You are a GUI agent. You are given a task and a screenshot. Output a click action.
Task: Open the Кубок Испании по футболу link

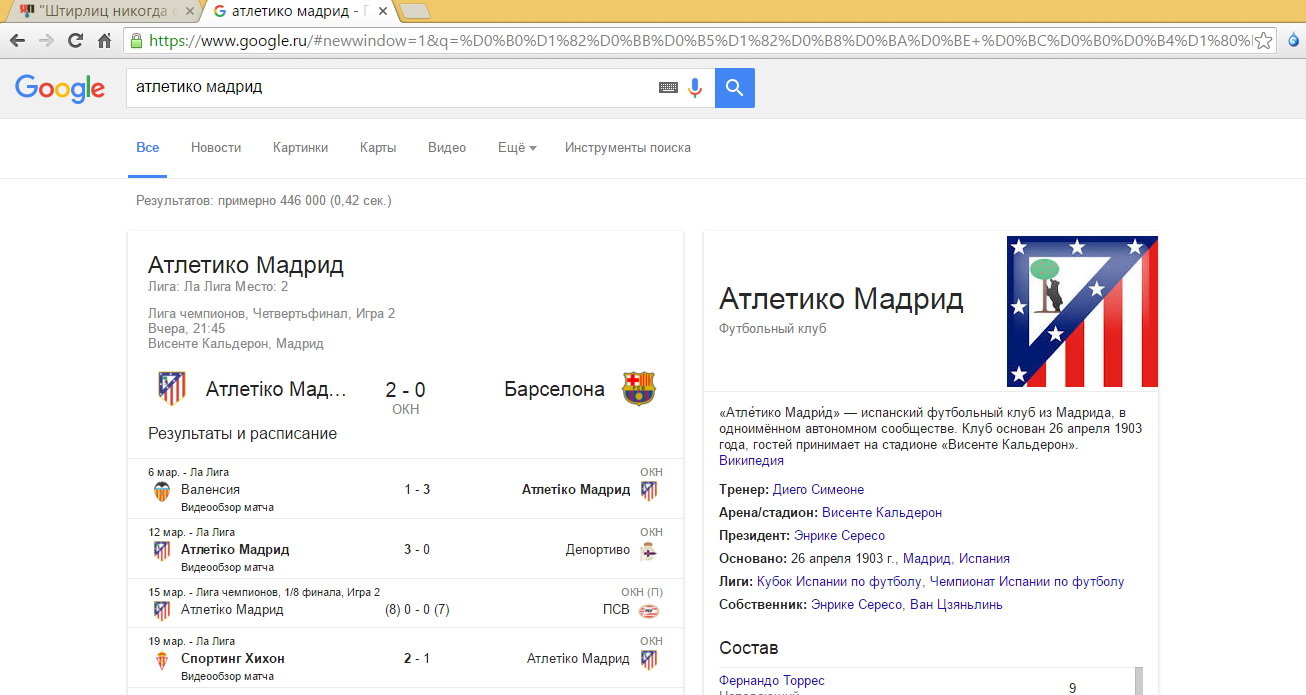[x=840, y=582]
